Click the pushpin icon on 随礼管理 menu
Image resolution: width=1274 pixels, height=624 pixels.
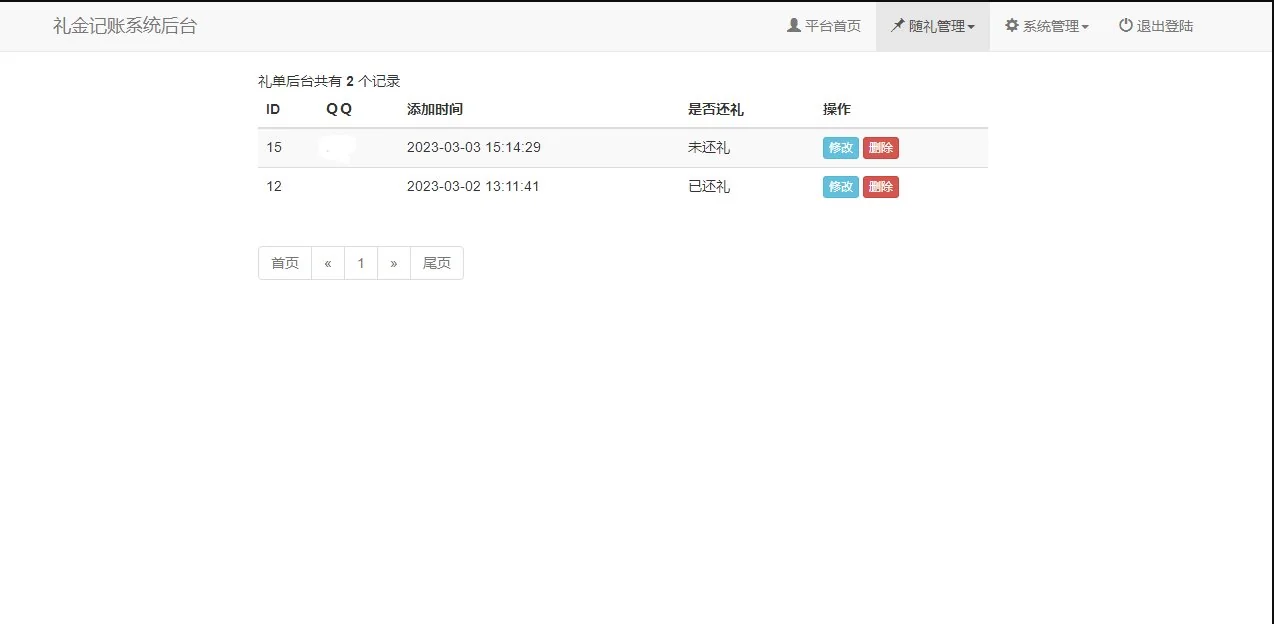point(896,26)
